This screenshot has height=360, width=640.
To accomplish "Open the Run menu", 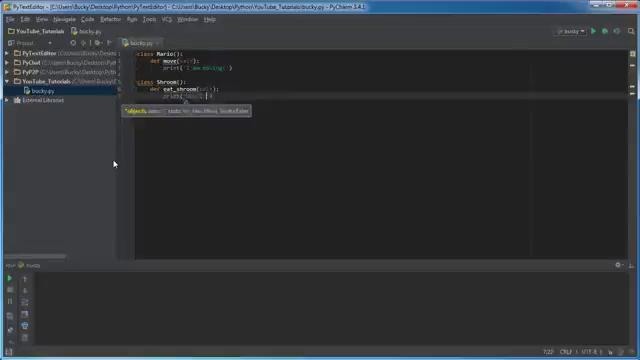I will click(132, 19).
